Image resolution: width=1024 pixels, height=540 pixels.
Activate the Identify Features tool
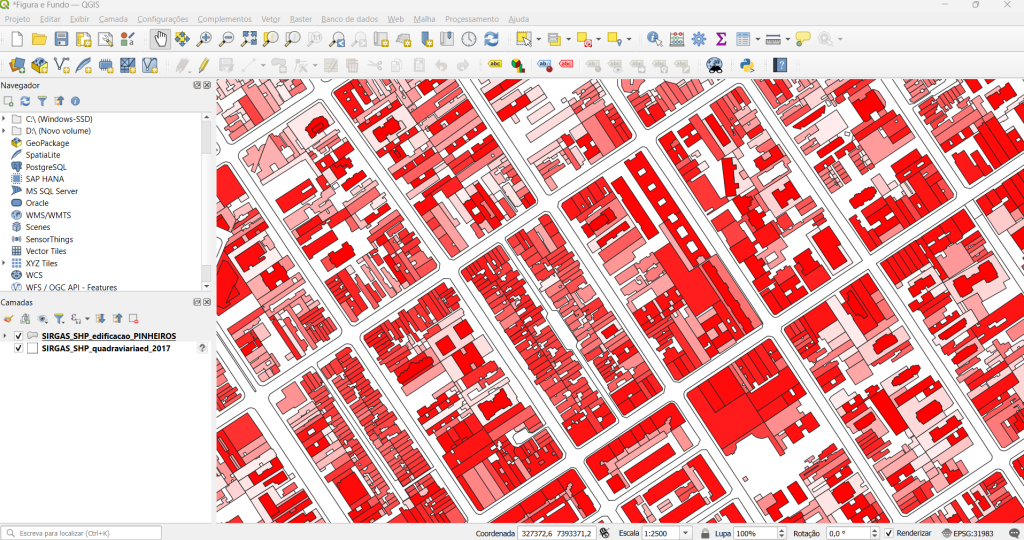click(654, 39)
